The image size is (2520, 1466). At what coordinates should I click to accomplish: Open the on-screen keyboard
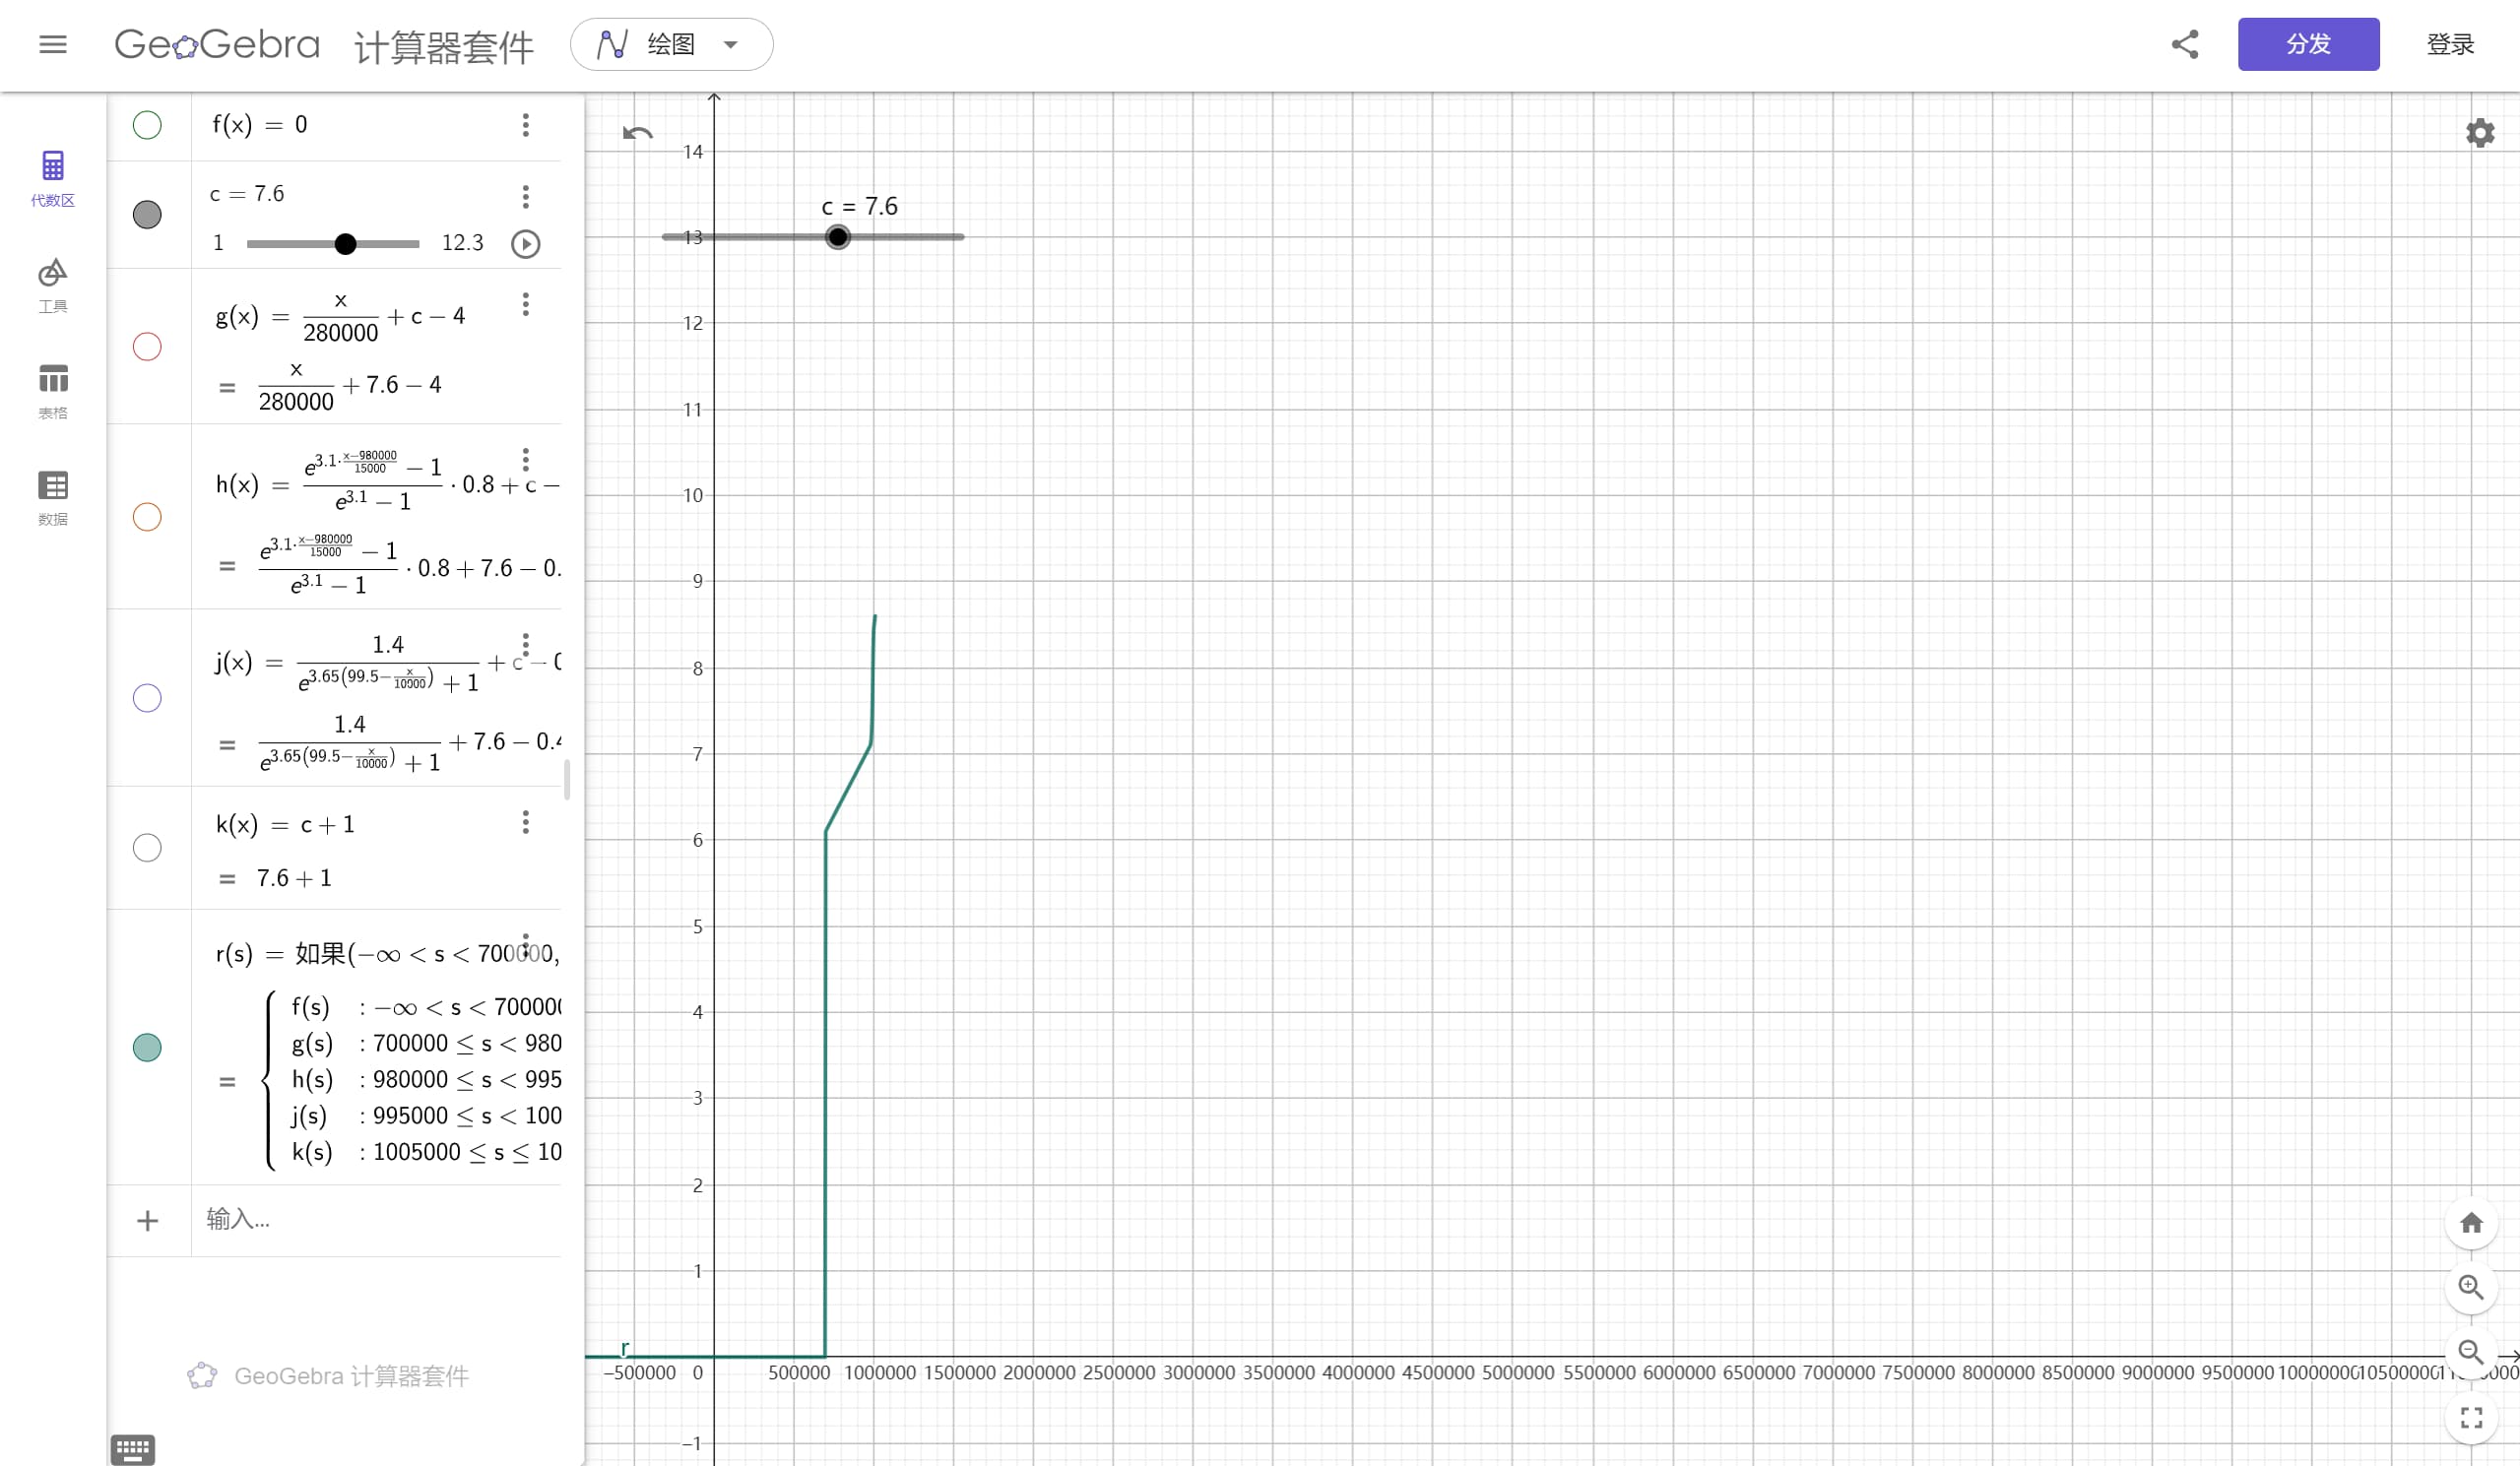(x=133, y=1449)
